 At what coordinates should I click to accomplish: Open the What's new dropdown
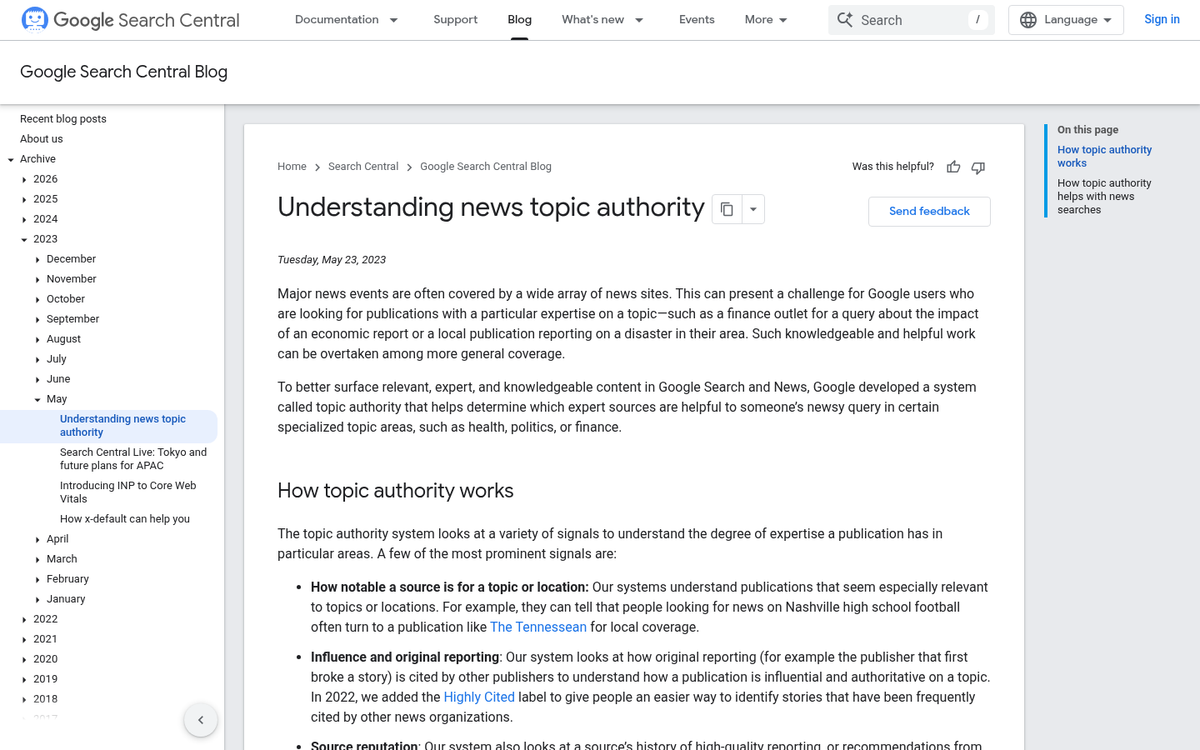pyautogui.click(x=602, y=19)
